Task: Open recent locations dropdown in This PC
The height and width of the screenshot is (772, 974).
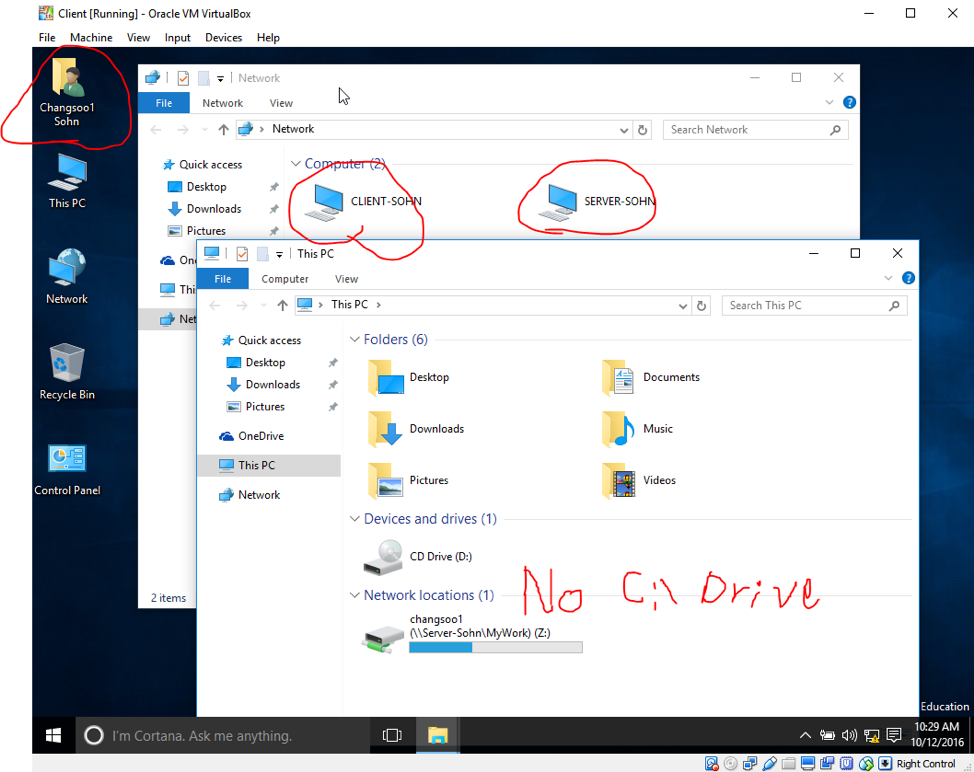Action: point(263,306)
